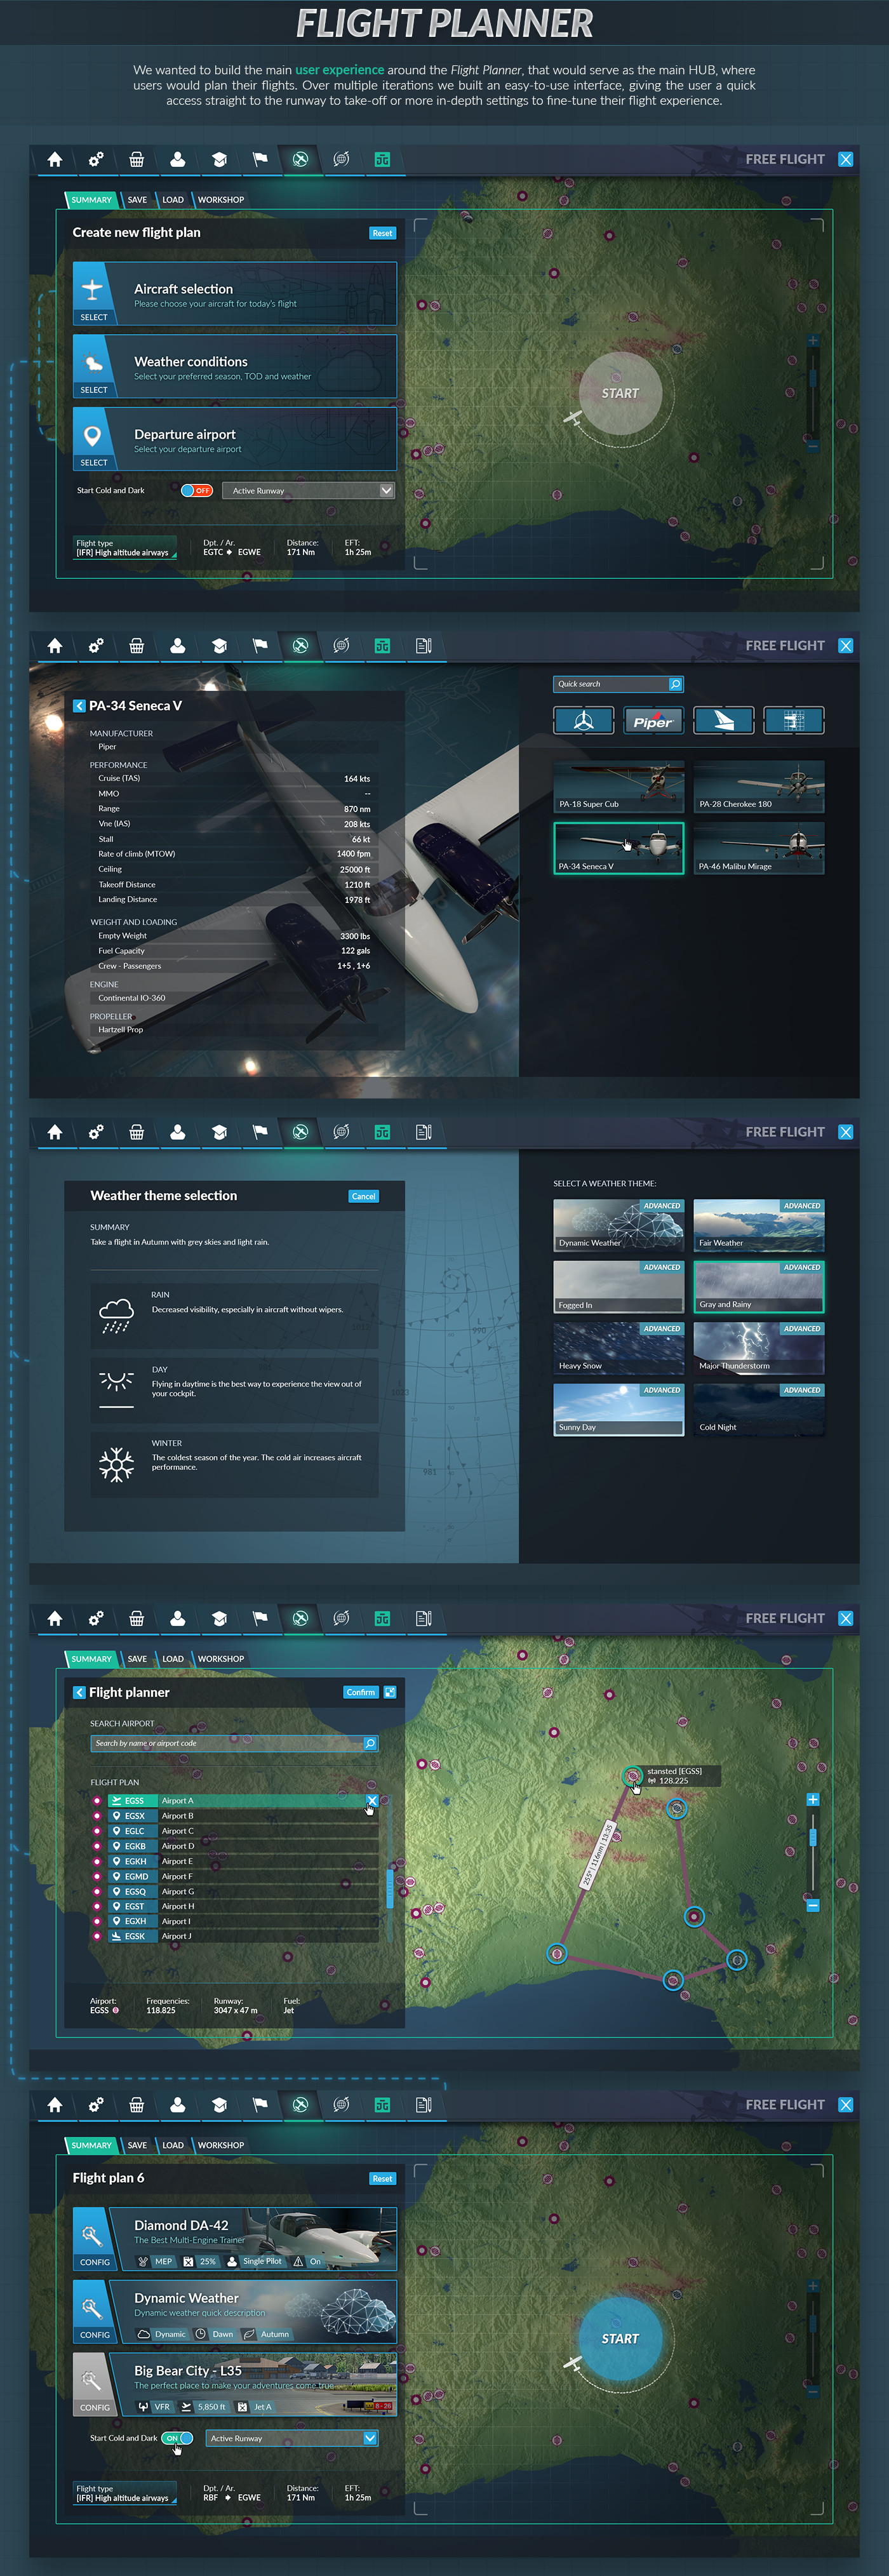
Task: Switch to WORKSHOP tab above 'Create new flight plan'
Action: coord(221,200)
